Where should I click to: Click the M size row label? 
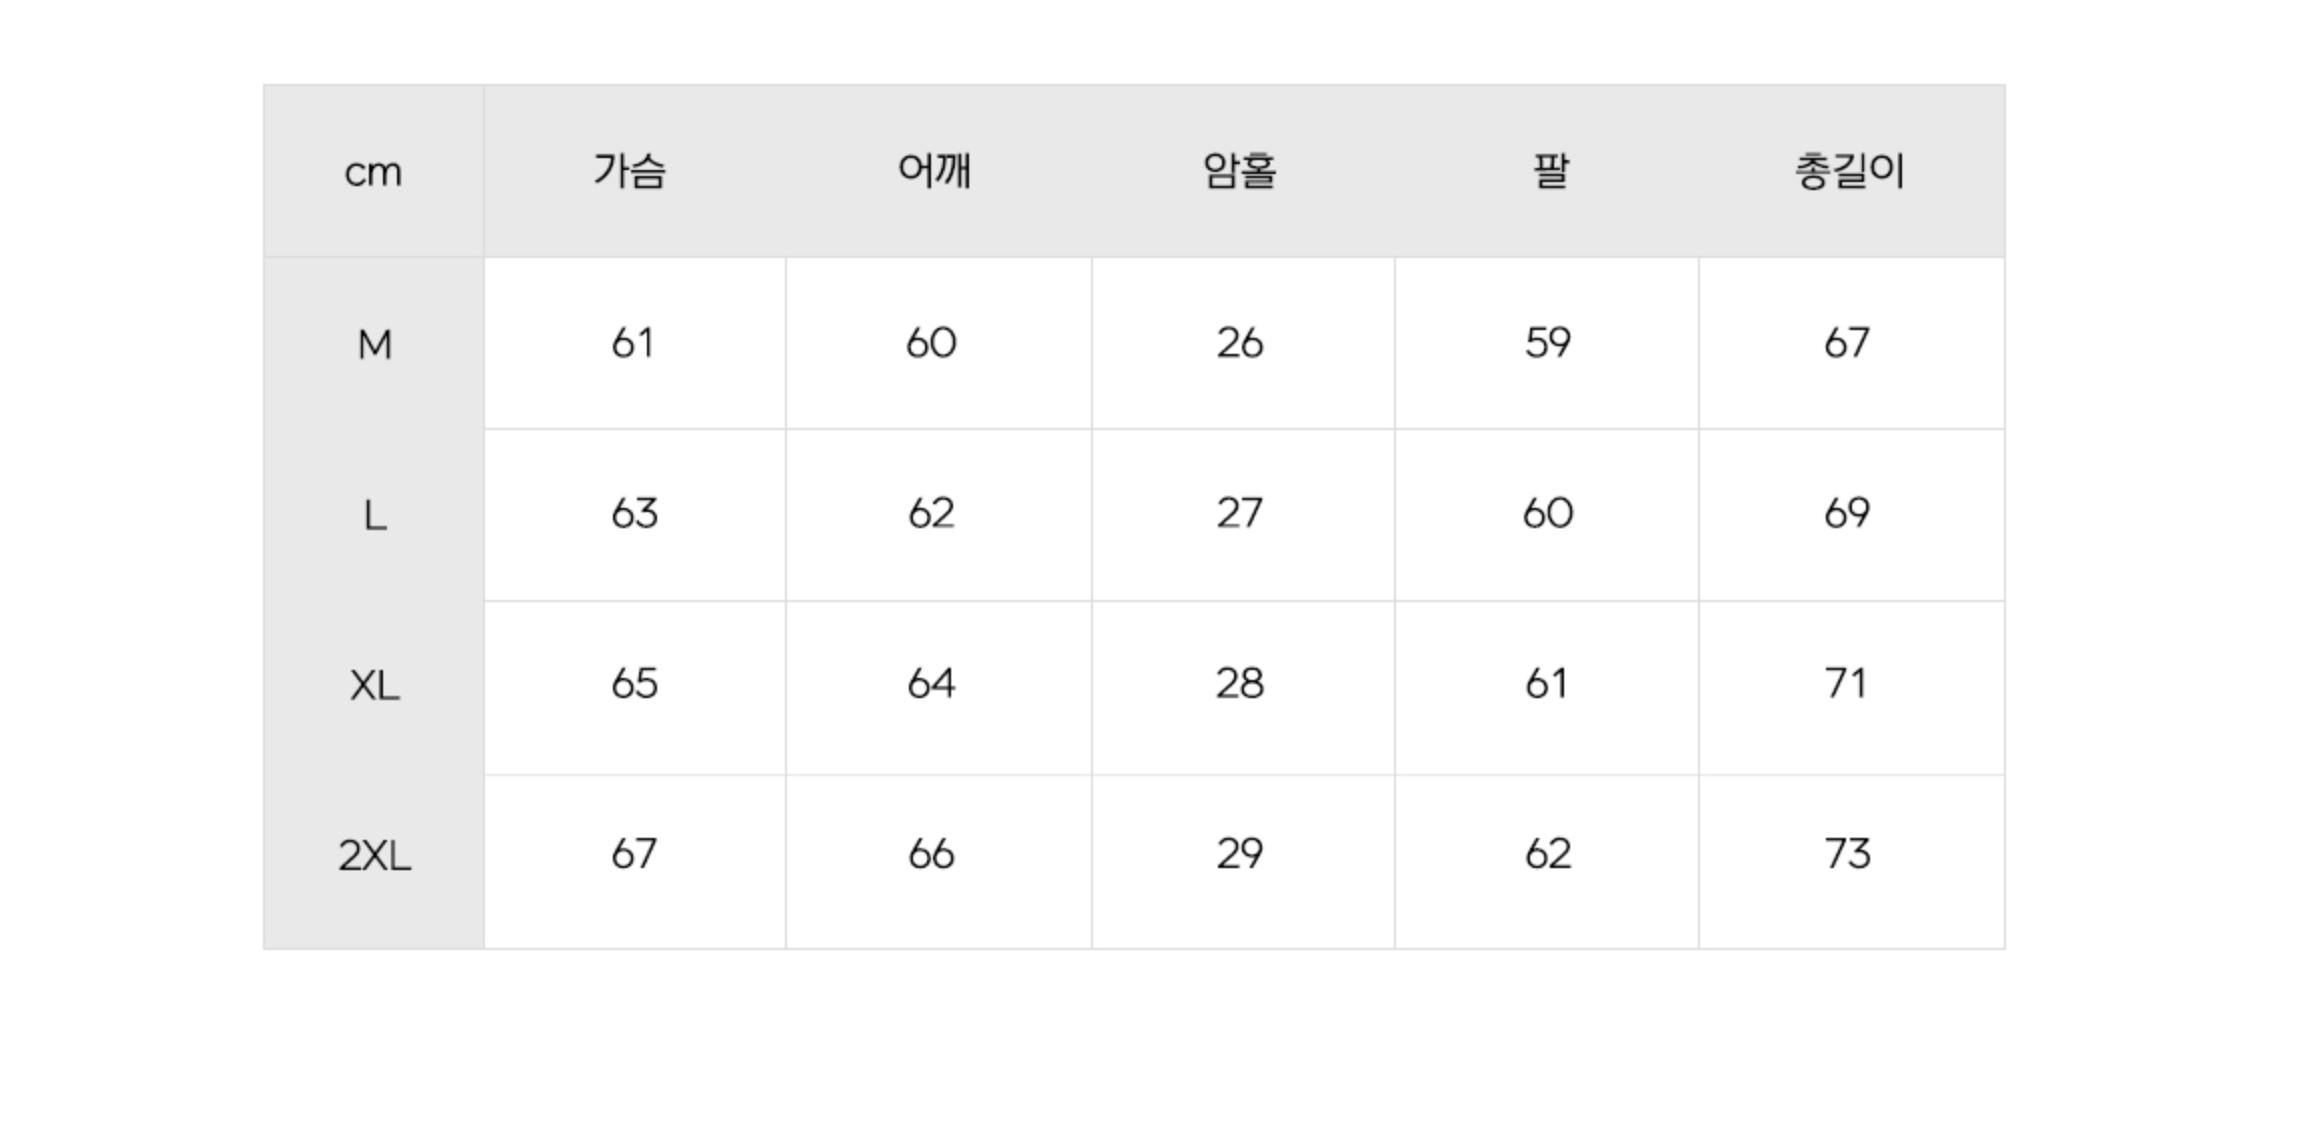pyautogui.click(x=374, y=344)
